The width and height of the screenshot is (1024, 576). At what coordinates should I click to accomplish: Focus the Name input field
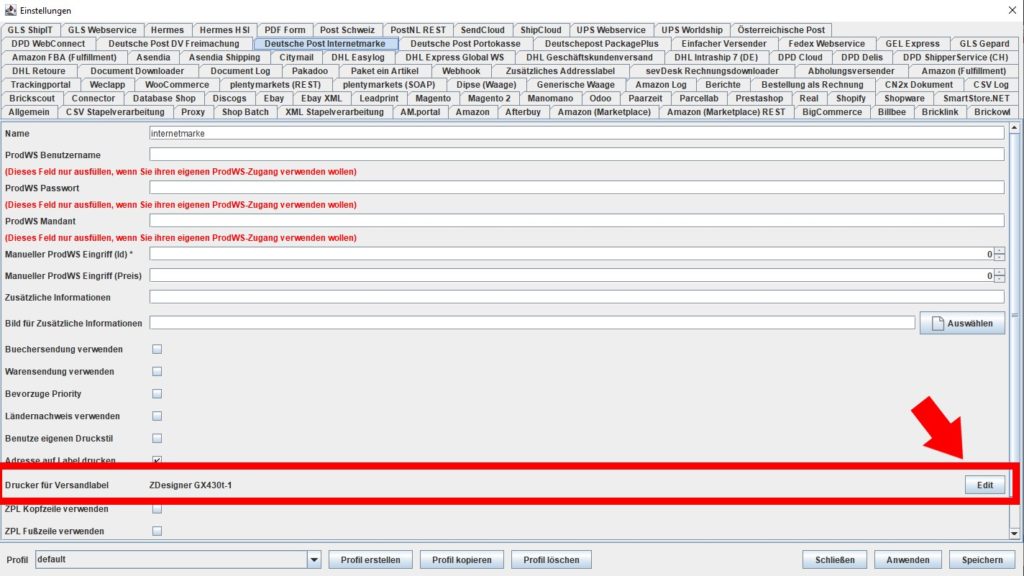point(577,133)
